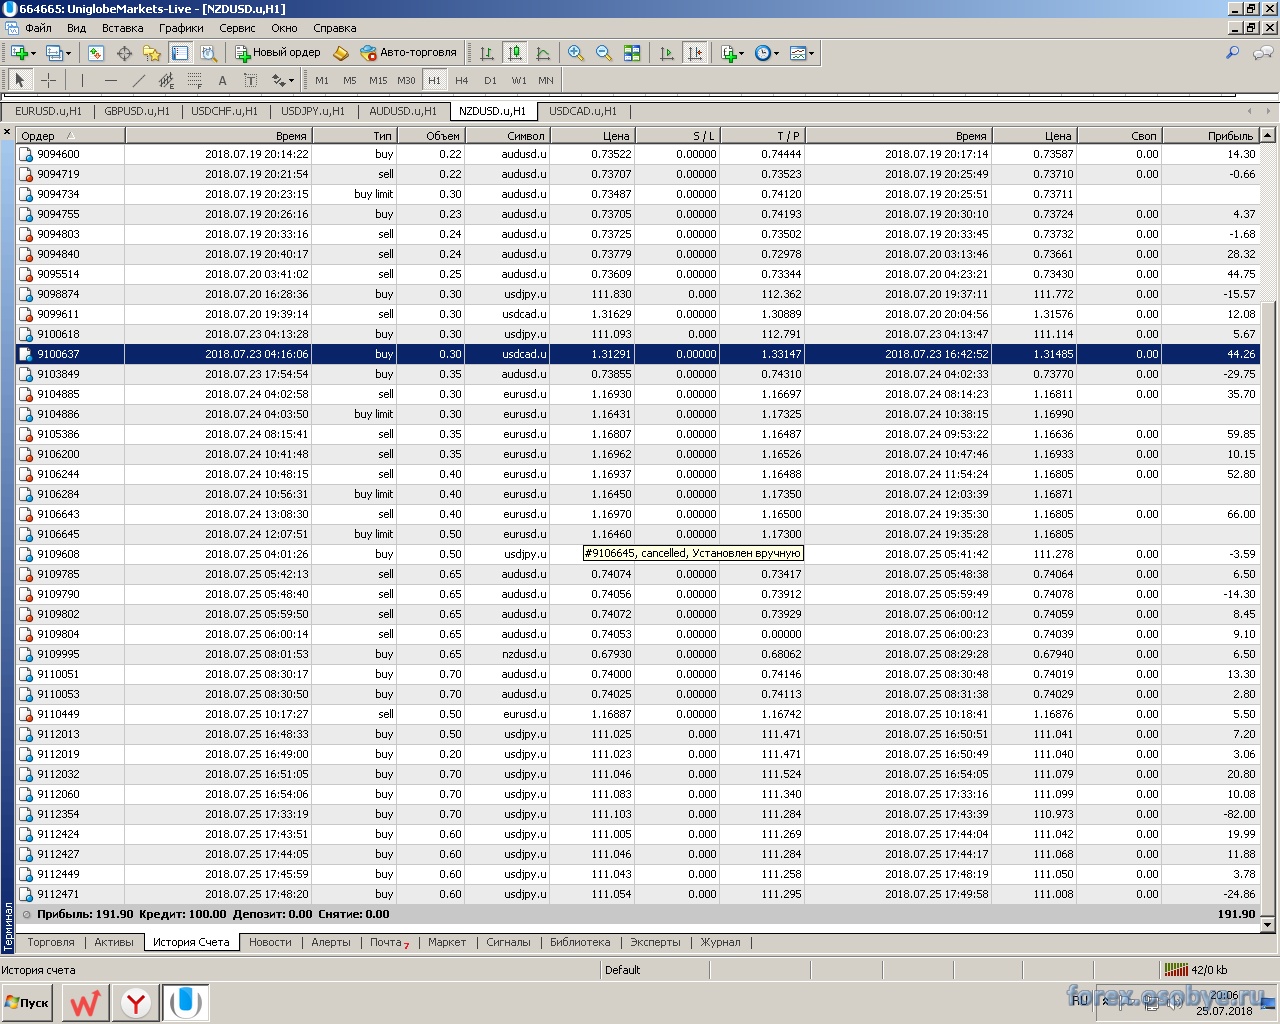Expand the Periodicity clock dropdown
1280x1024 pixels.
777,54
